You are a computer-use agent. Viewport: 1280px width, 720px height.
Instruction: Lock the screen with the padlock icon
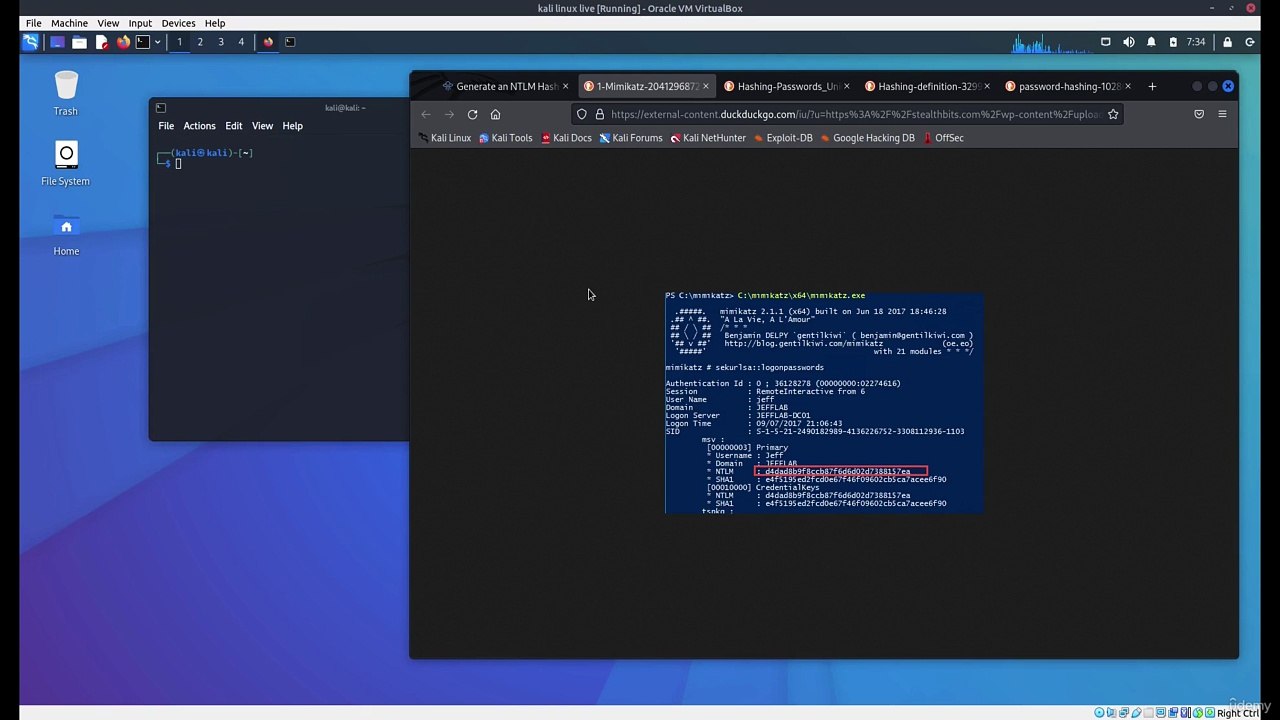pyautogui.click(x=1227, y=42)
